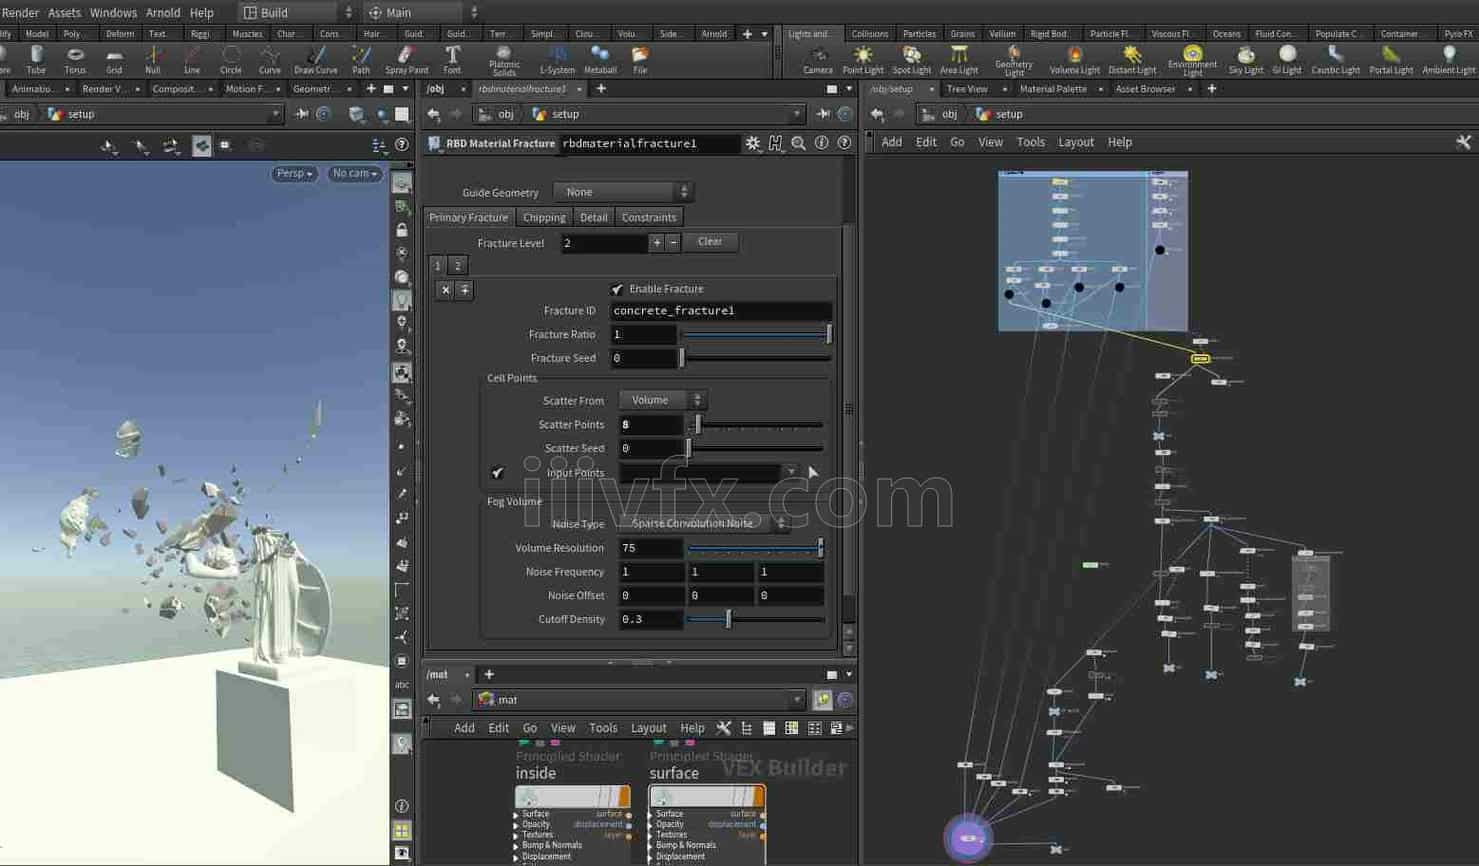Select the Draw Curve tool
This screenshot has height=866, width=1479.
316,59
